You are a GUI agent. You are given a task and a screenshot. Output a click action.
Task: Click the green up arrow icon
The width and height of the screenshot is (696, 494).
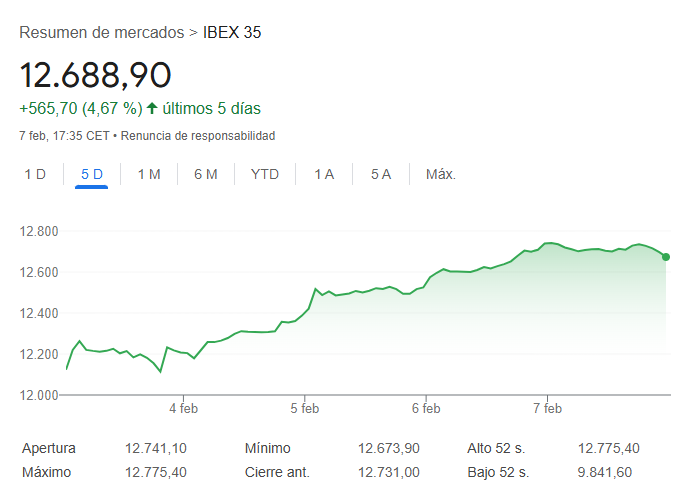152,108
